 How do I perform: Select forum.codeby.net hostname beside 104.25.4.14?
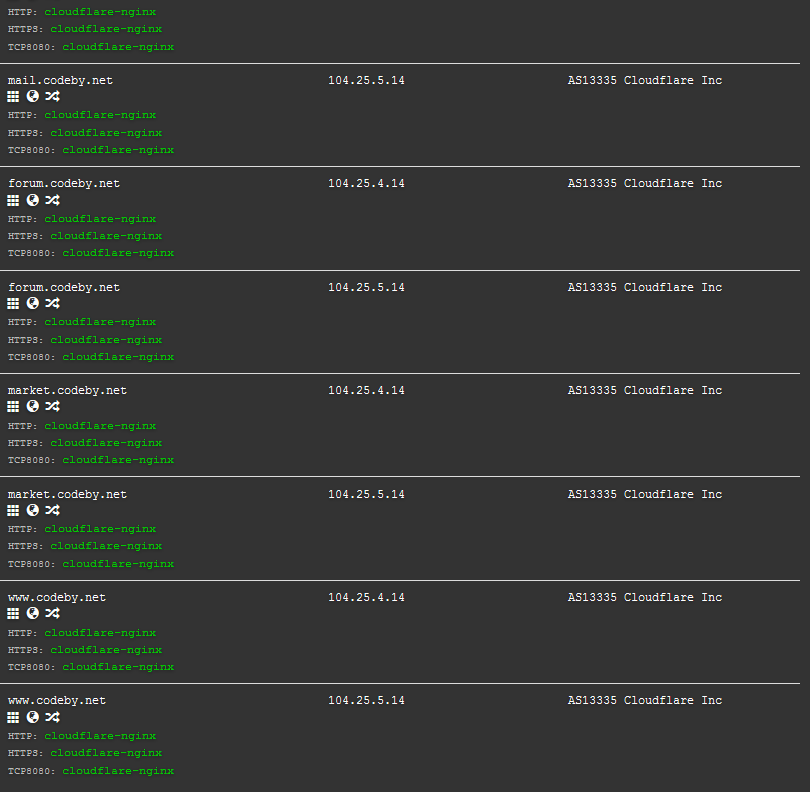click(x=64, y=183)
